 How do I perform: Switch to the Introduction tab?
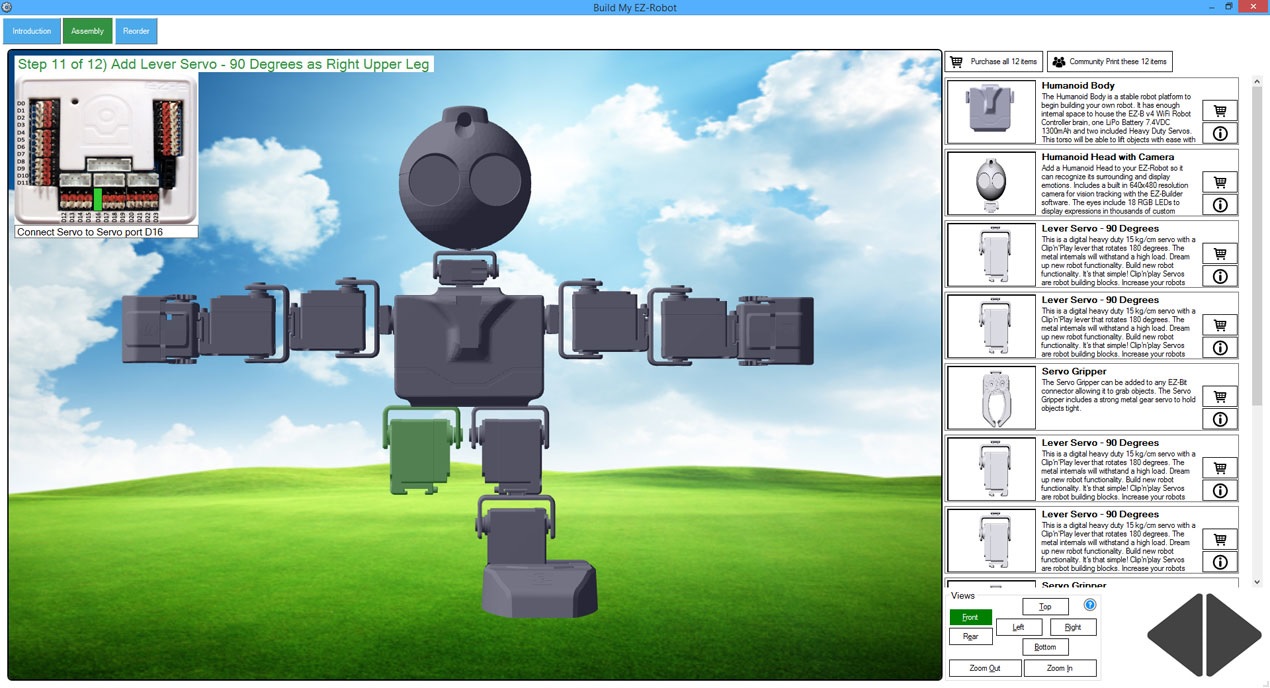tap(31, 31)
